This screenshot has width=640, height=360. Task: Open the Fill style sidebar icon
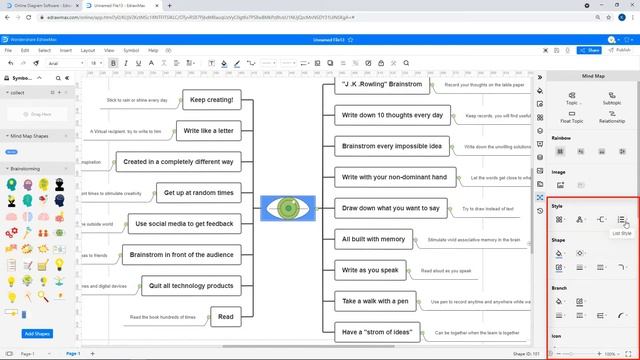click(x=540, y=91)
